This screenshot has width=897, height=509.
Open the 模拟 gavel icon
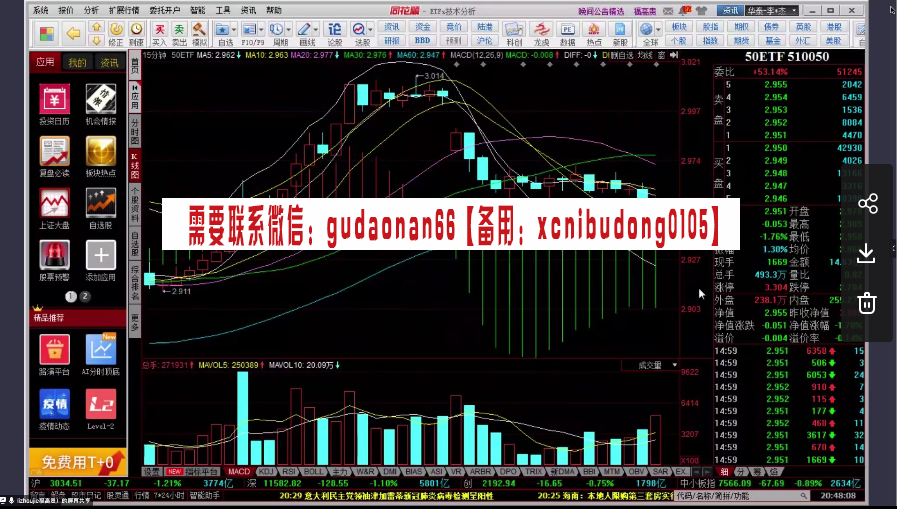click(199, 34)
